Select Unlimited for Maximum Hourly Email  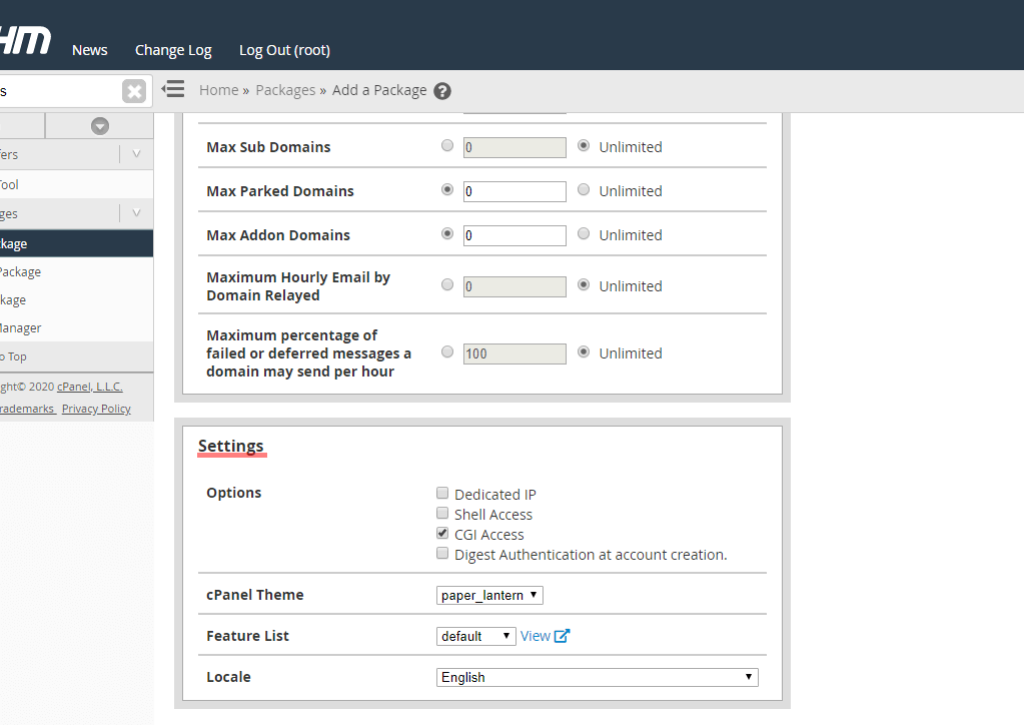pos(584,285)
